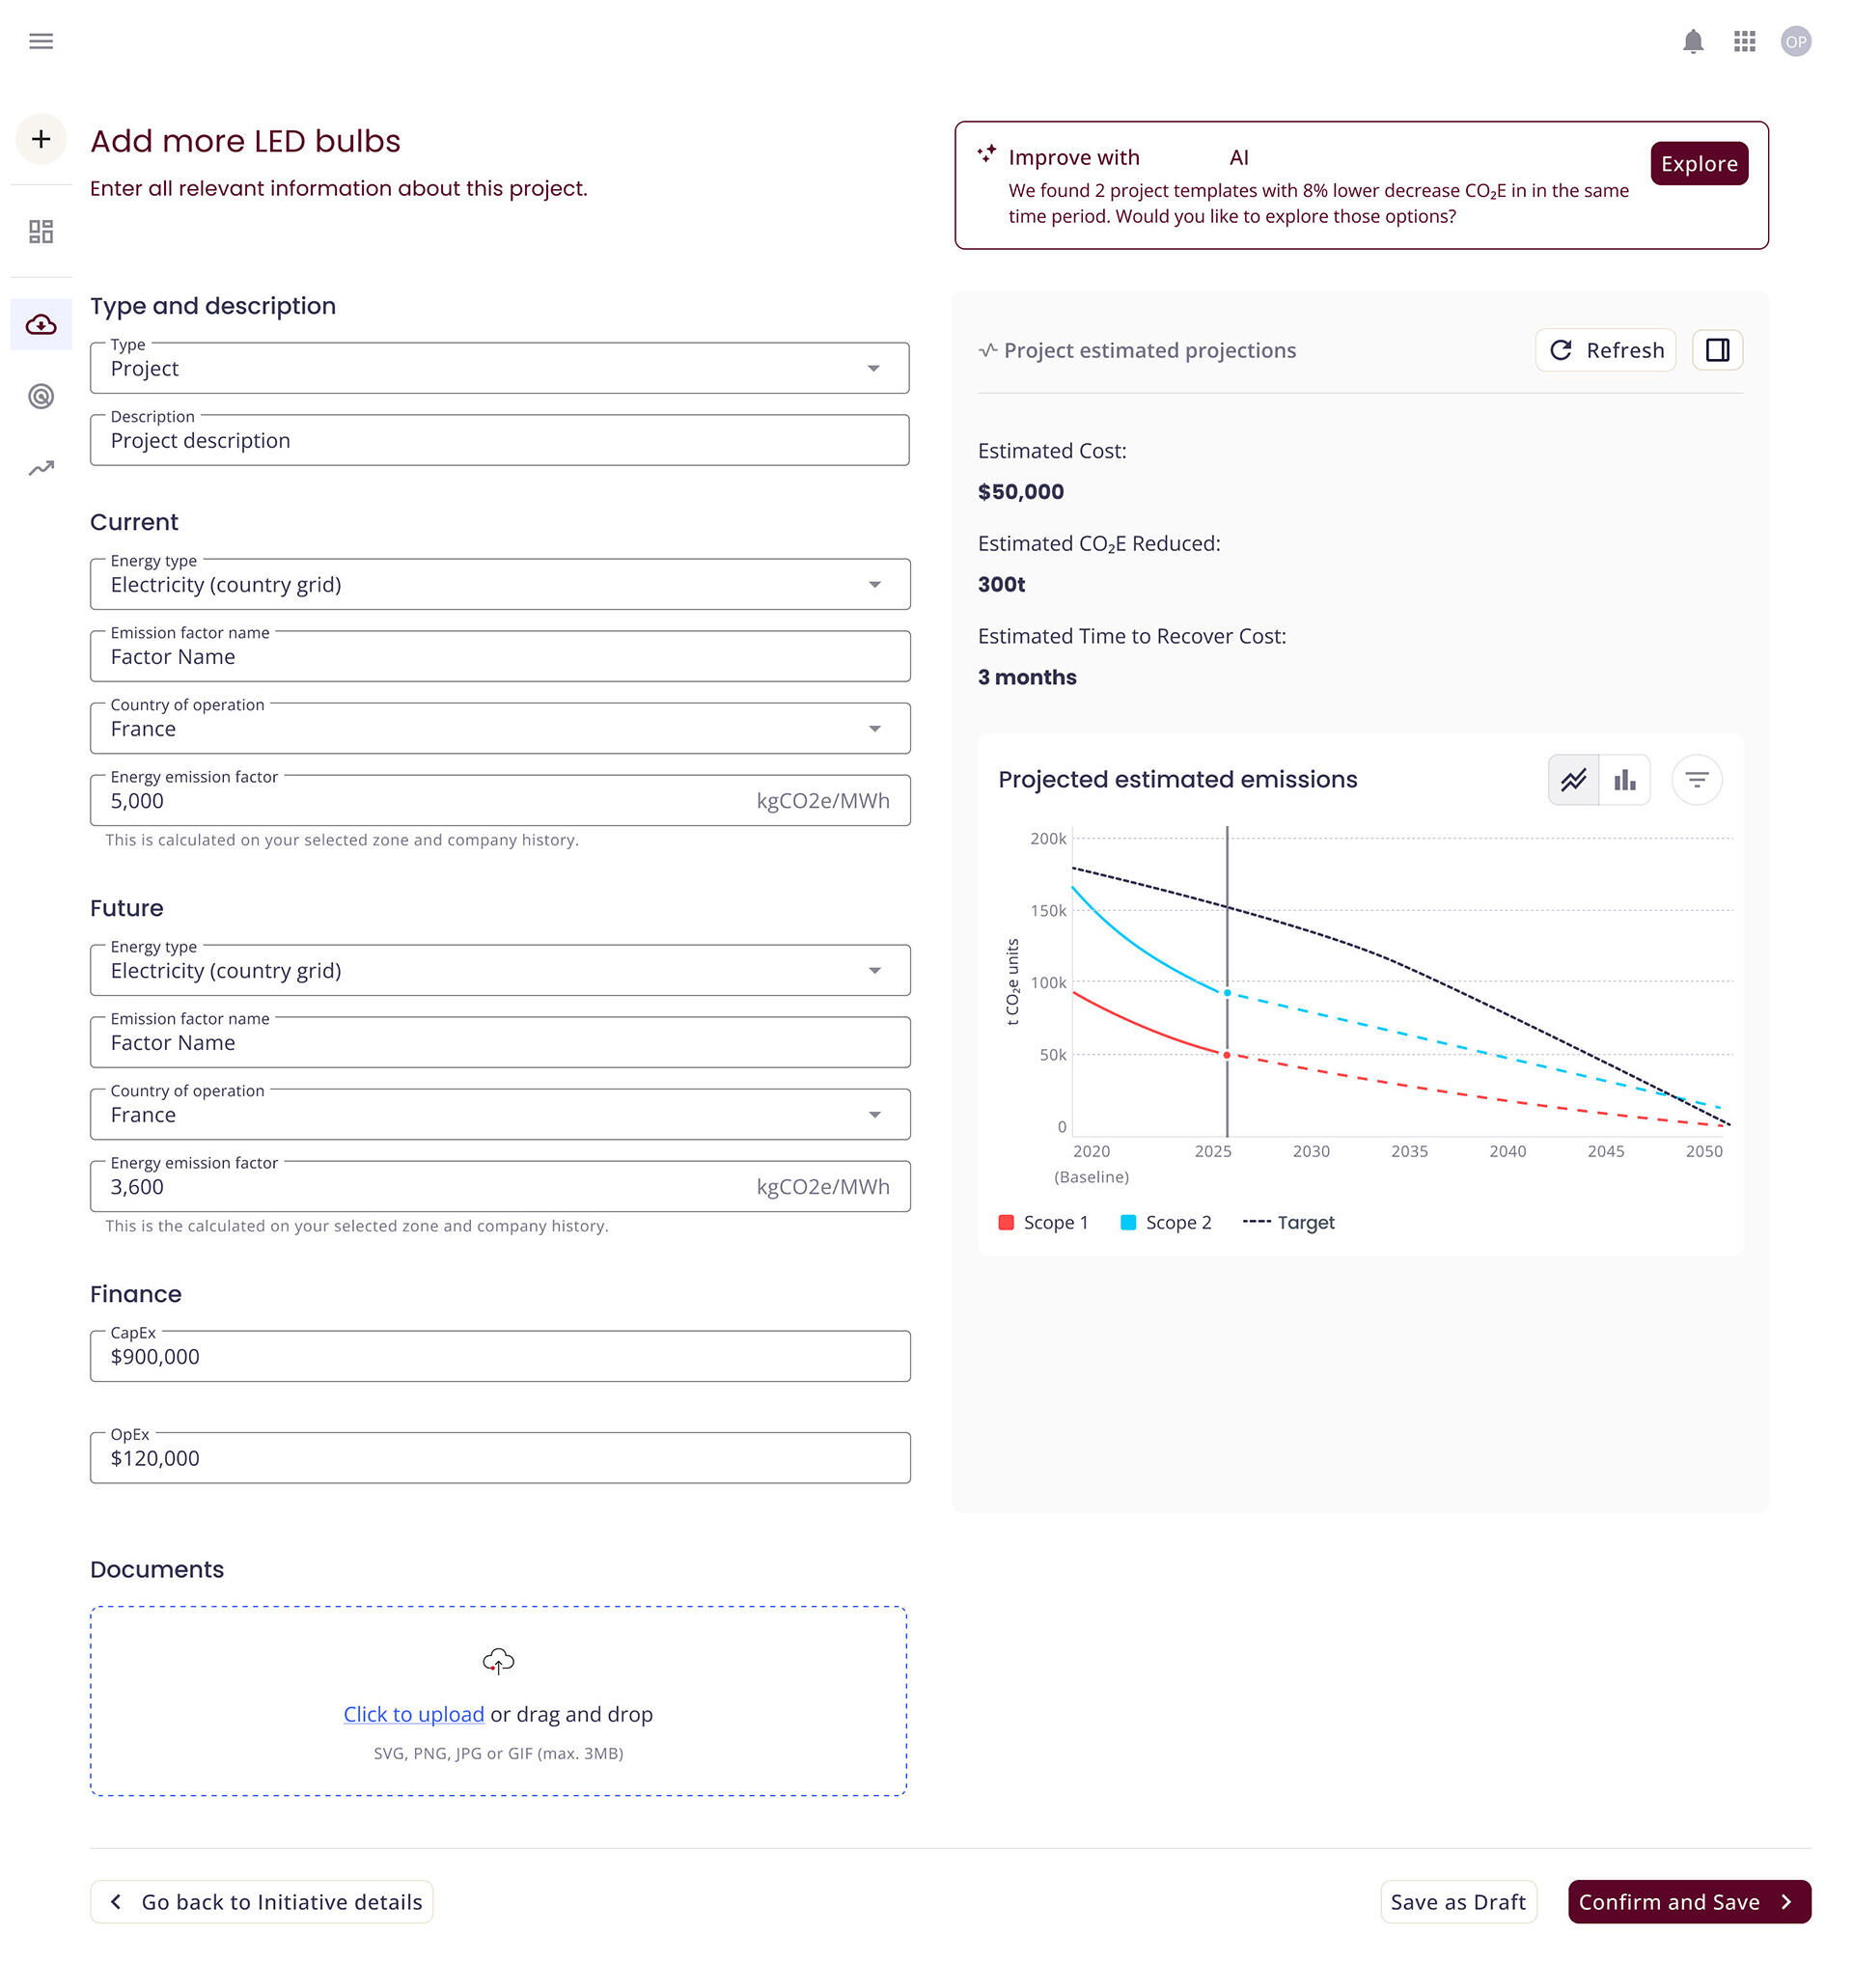Image resolution: width=1853 pixels, height=1988 pixels.
Task: Open the trends icon in the sidebar
Action: click(41, 467)
